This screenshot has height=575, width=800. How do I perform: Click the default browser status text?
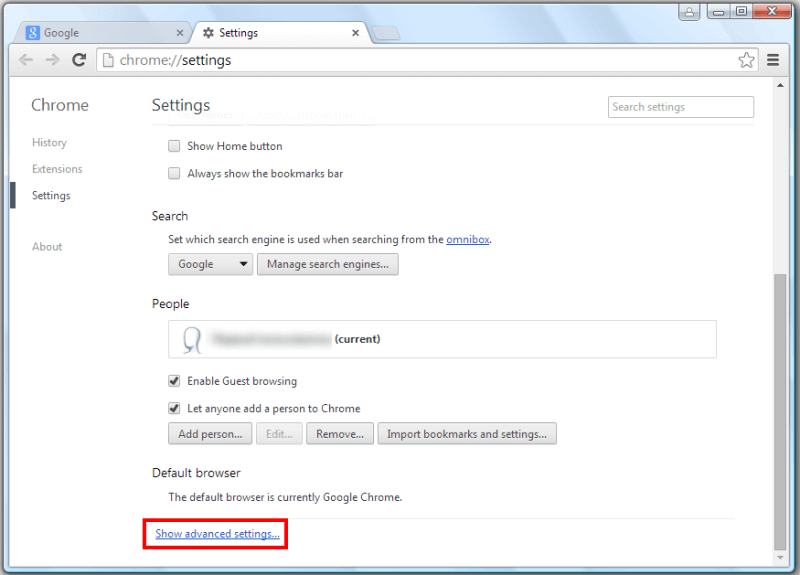(285, 497)
